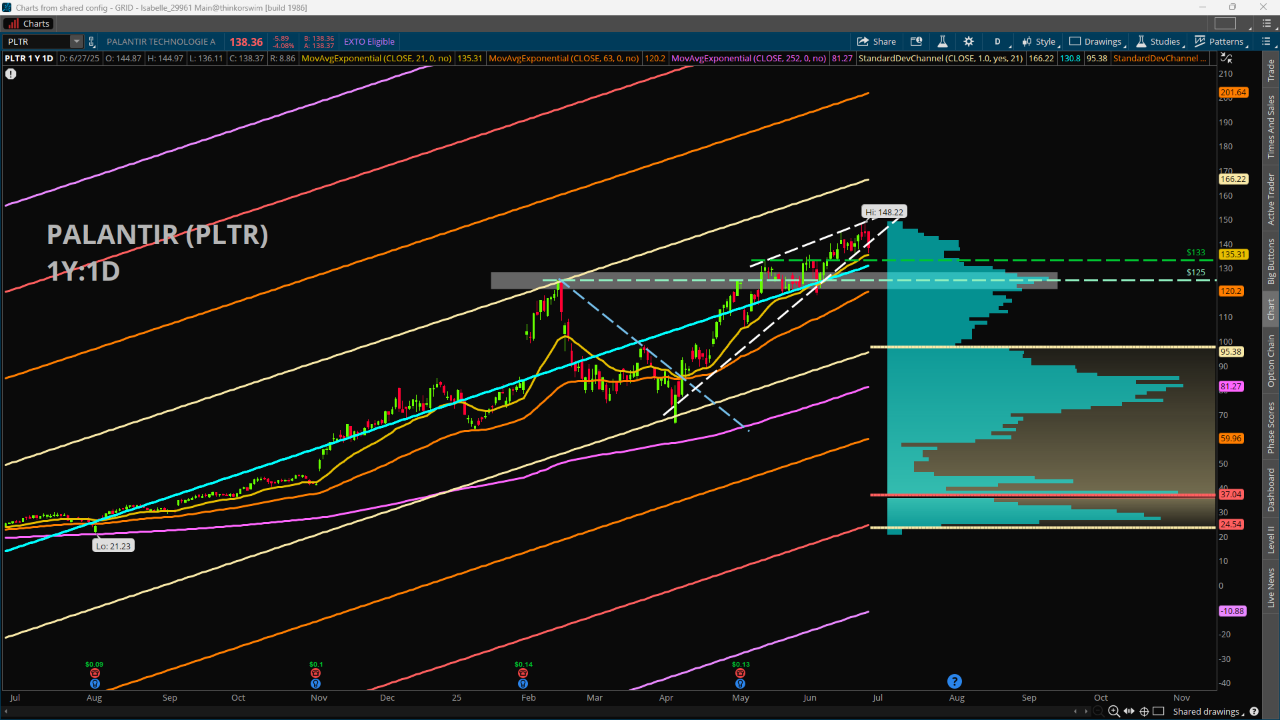The height and width of the screenshot is (720, 1280).
Task: Open chart settings gear icon
Action: pyautogui.click(x=968, y=42)
